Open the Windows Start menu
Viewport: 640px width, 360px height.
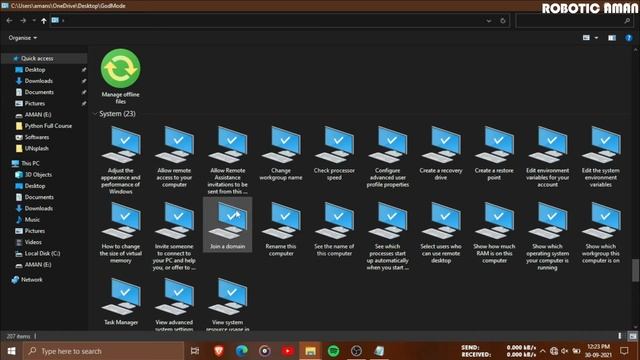[x=11, y=351]
